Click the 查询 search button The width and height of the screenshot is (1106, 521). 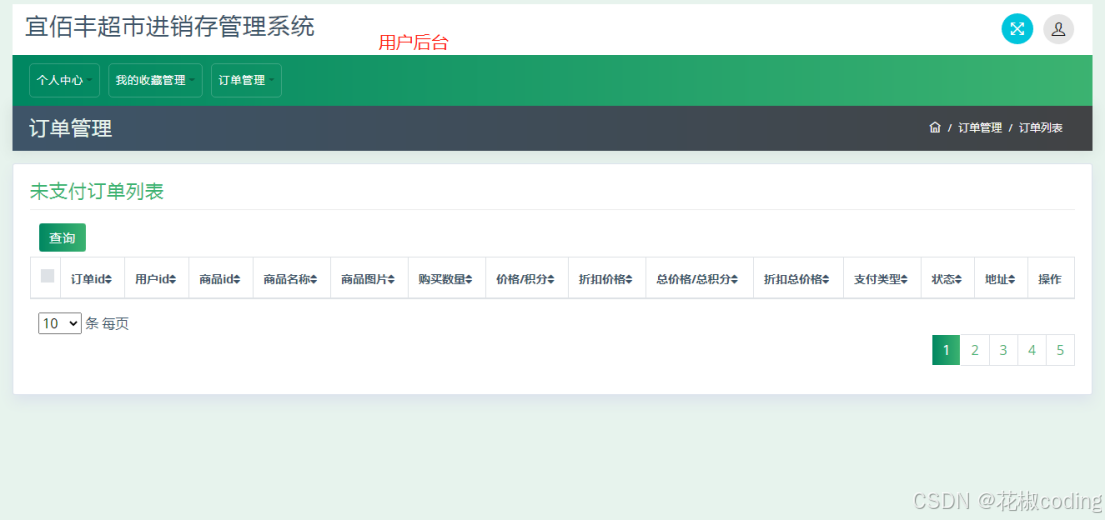[x=62, y=238]
